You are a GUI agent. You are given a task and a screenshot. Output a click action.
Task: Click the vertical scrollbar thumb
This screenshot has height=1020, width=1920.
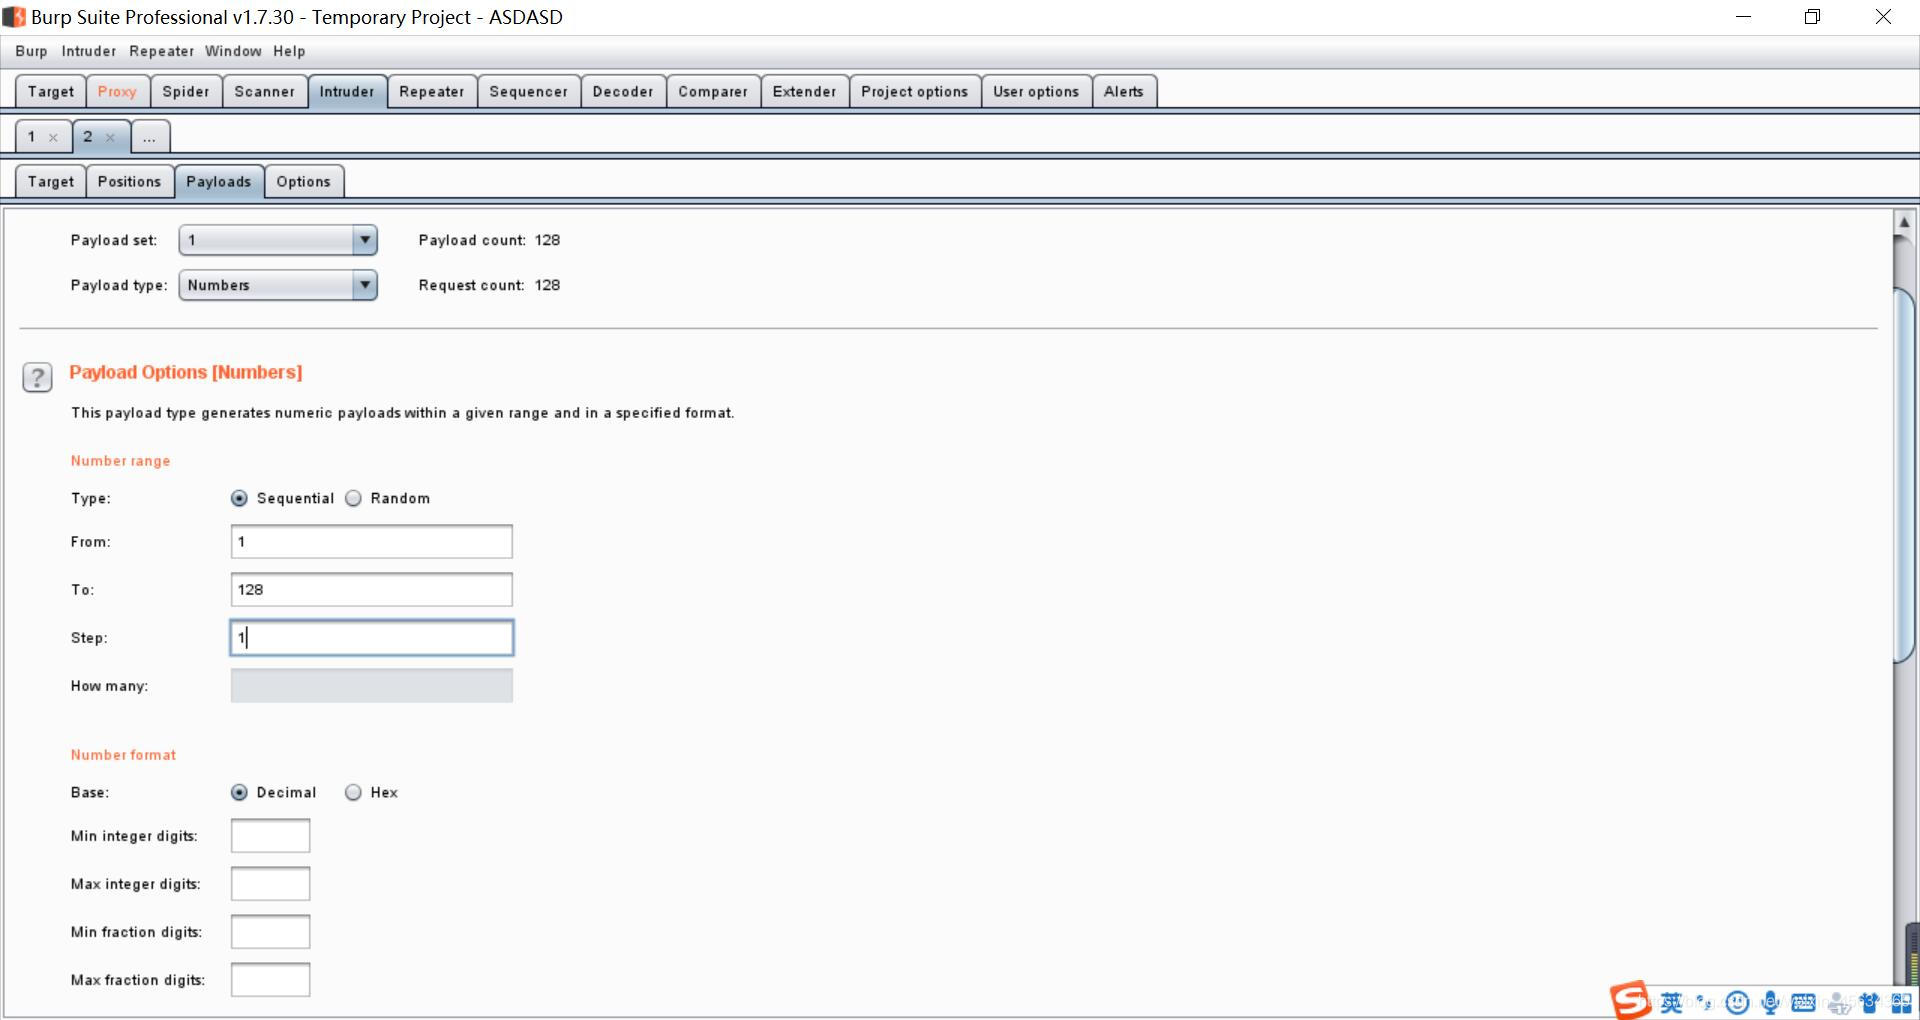pos(1904,475)
